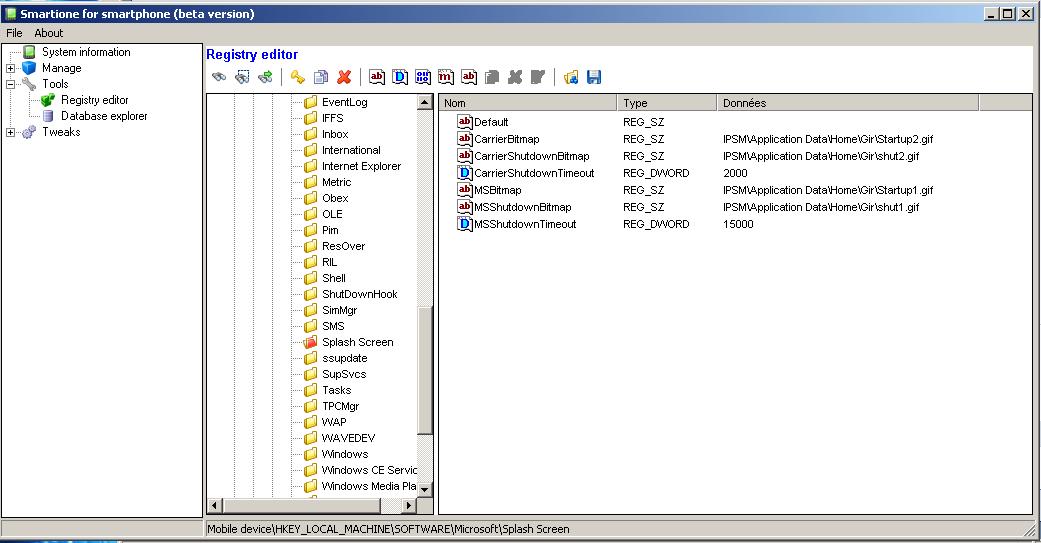Select the Inbox registry key
Image resolution: width=1041 pixels, height=543 pixels.
335,134
